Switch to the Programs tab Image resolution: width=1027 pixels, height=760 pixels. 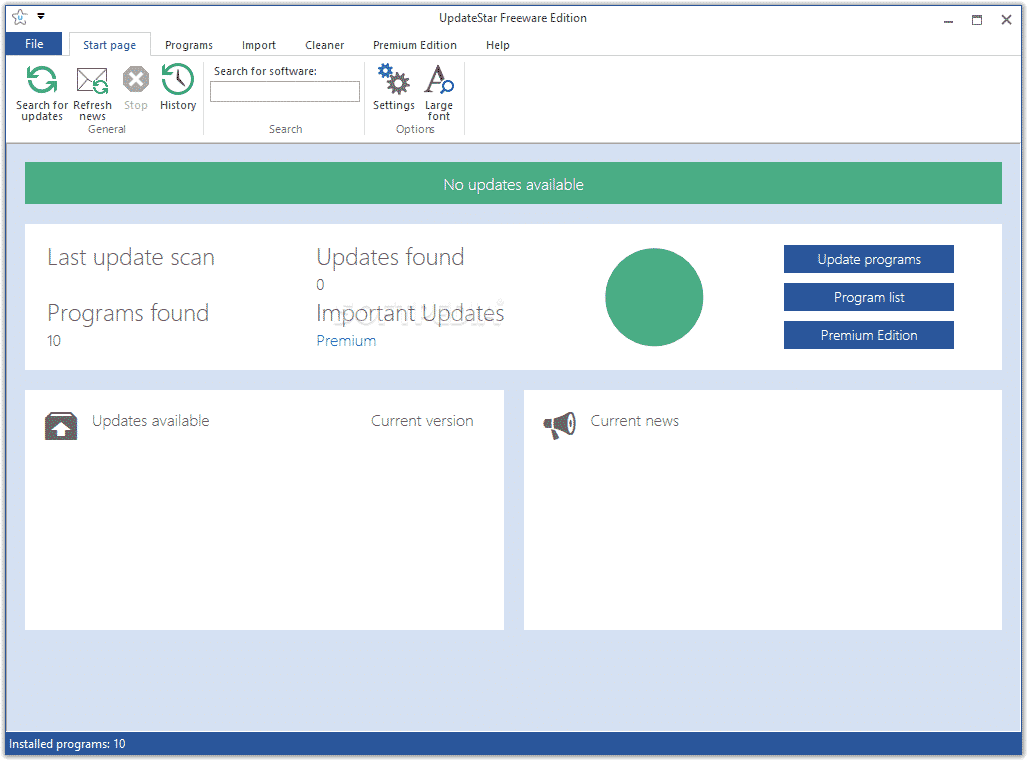pos(189,45)
